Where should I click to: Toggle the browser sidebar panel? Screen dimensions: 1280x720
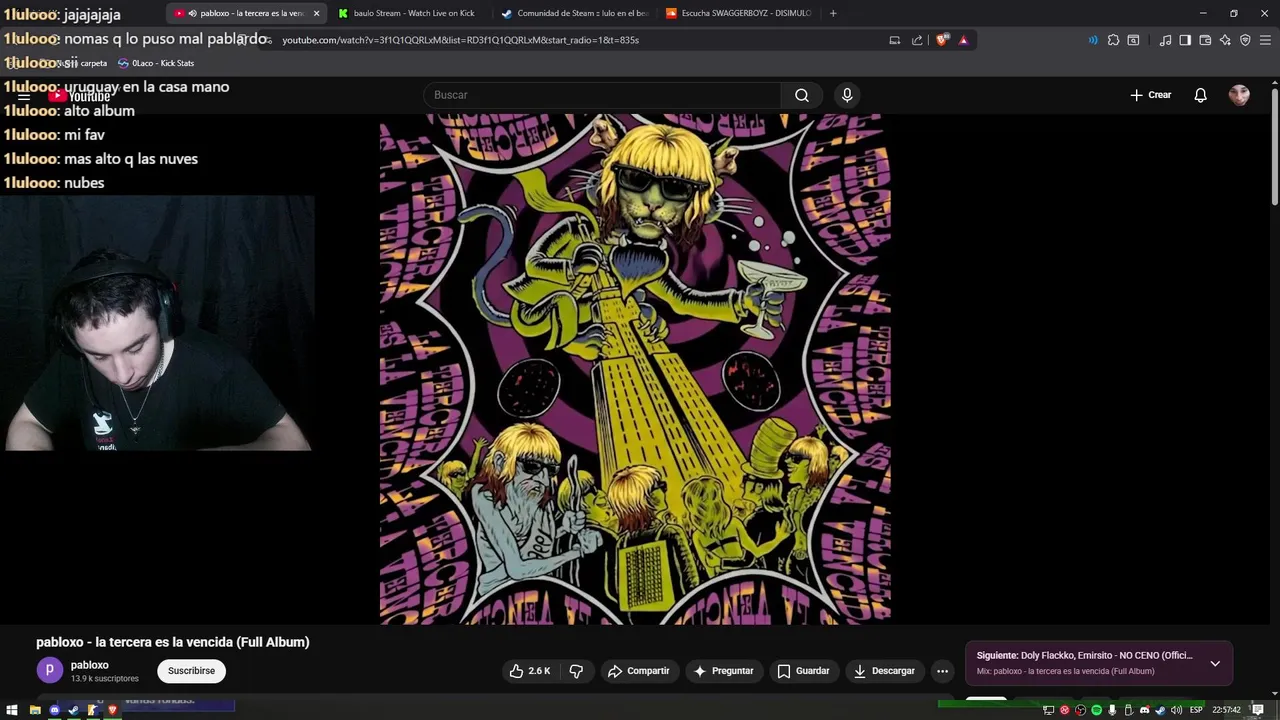pos(1185,40)
